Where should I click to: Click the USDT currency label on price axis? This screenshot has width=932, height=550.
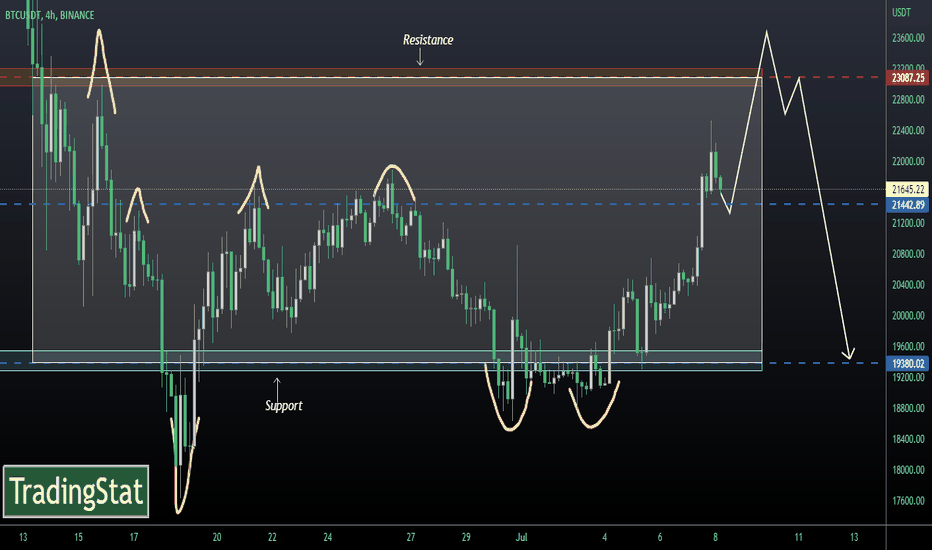click(x=901, y=12)
